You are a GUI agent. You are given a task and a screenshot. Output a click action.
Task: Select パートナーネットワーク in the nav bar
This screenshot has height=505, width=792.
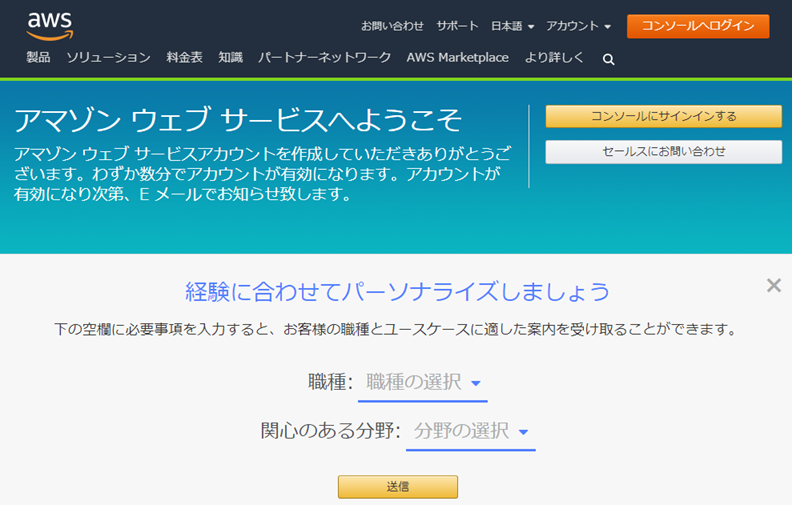(x=324, y=58)
